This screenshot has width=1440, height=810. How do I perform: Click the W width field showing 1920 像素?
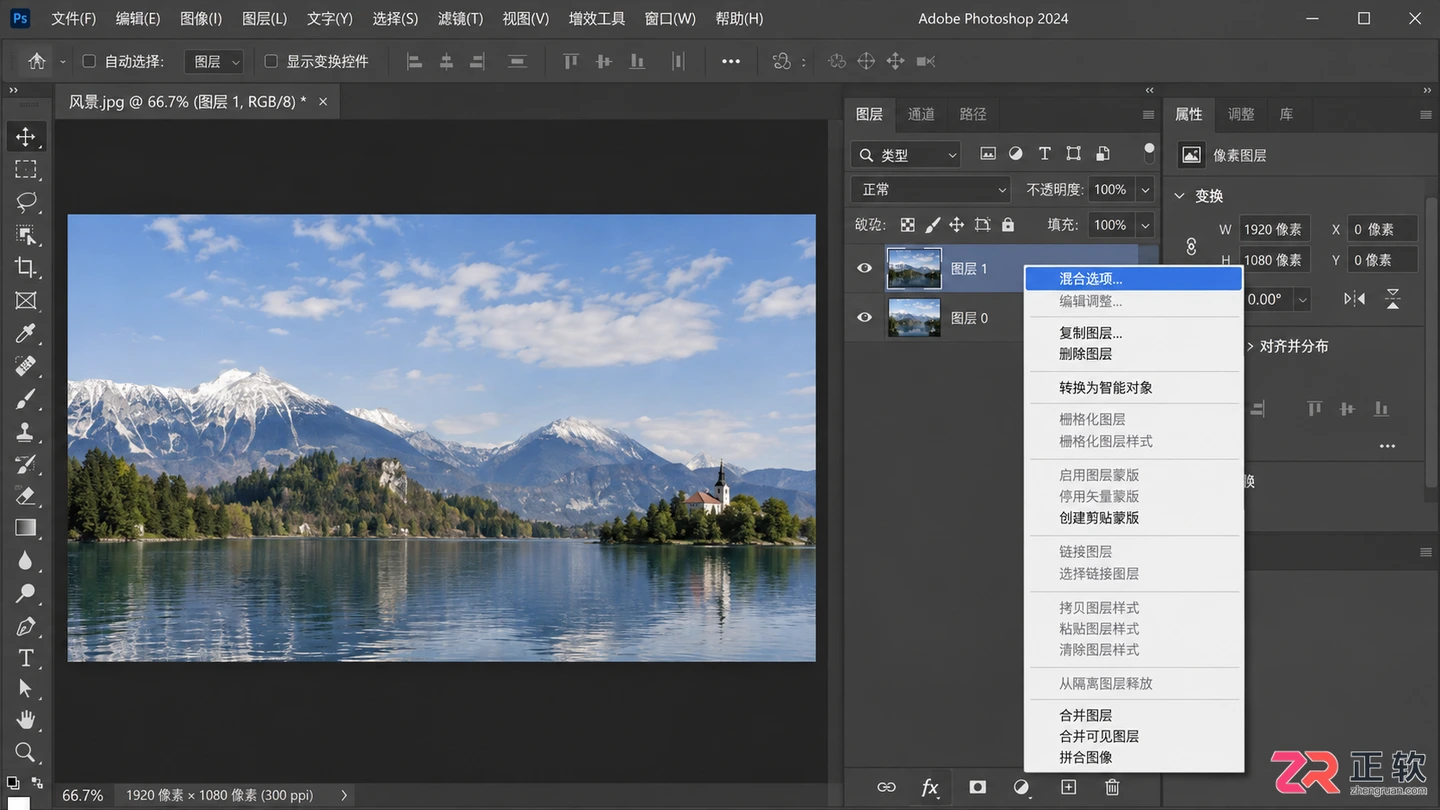tap(1274, 229)
